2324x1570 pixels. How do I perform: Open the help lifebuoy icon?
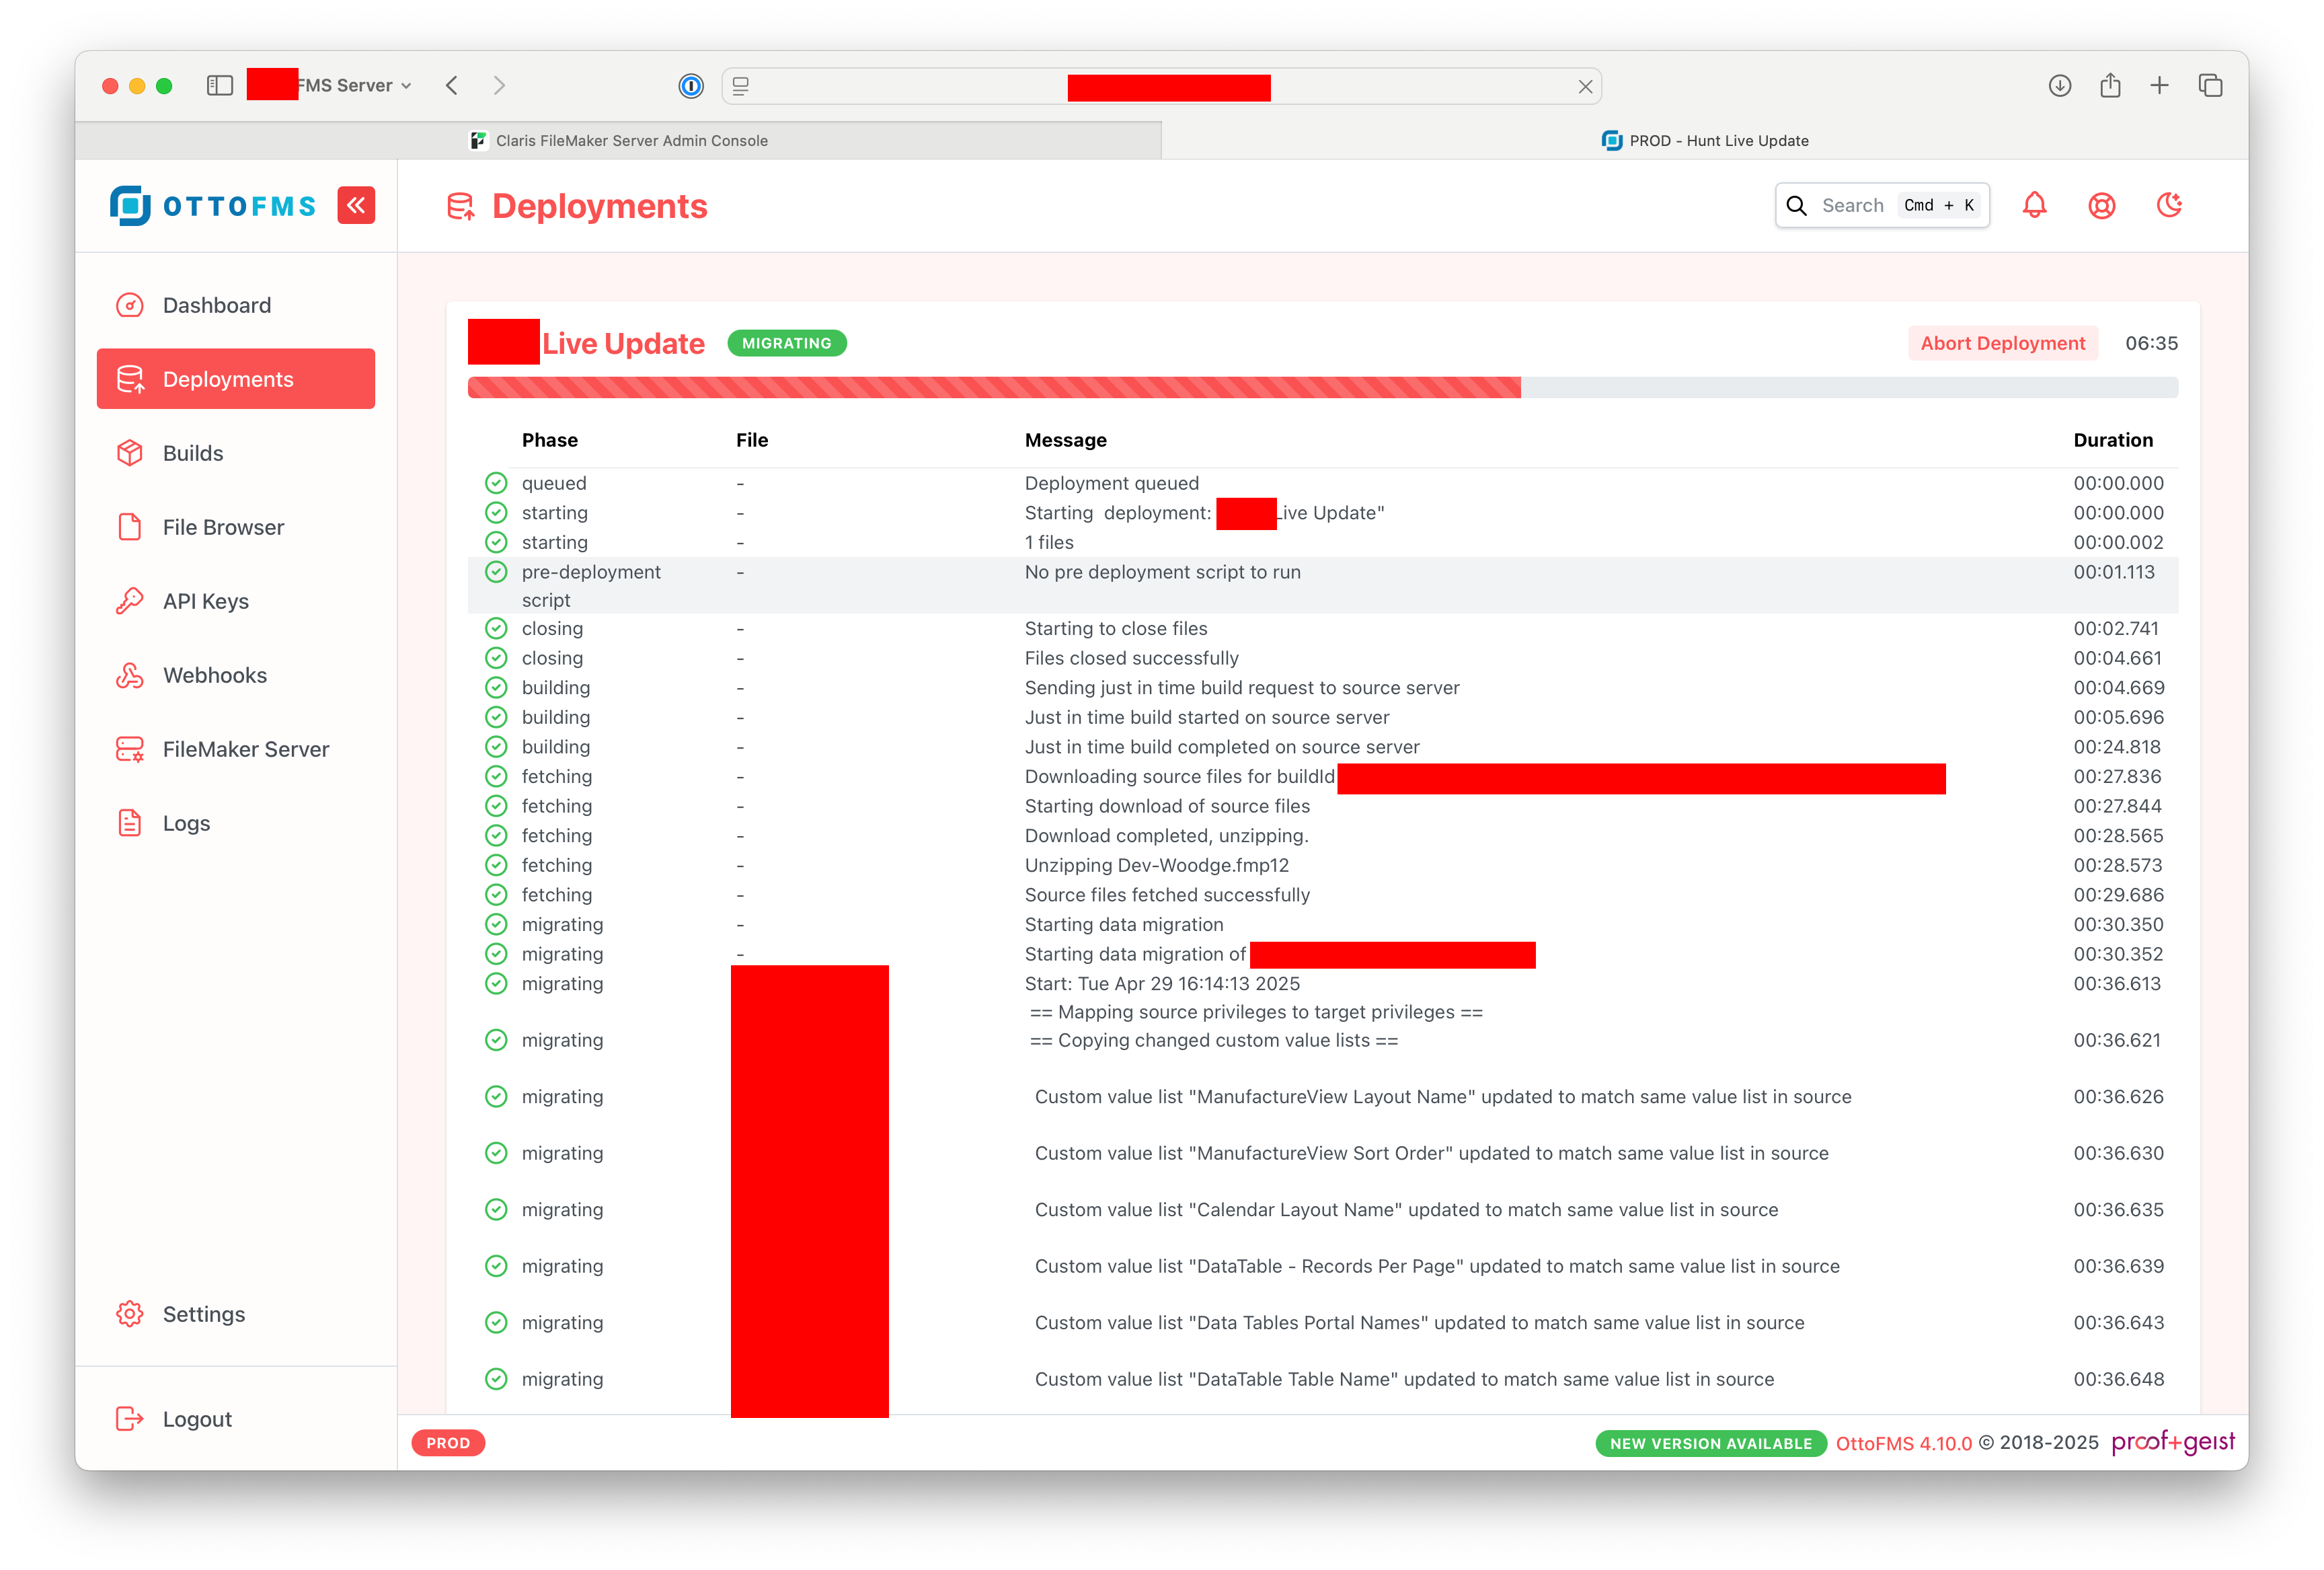[x=2101, y=205]
